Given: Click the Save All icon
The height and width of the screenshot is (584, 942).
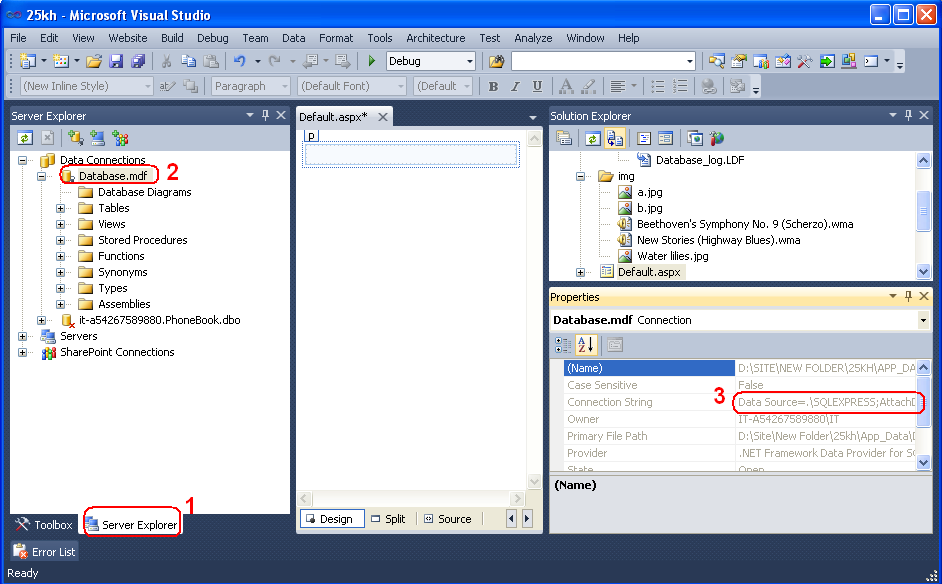Looking at the screenshot, I should 138,61.
